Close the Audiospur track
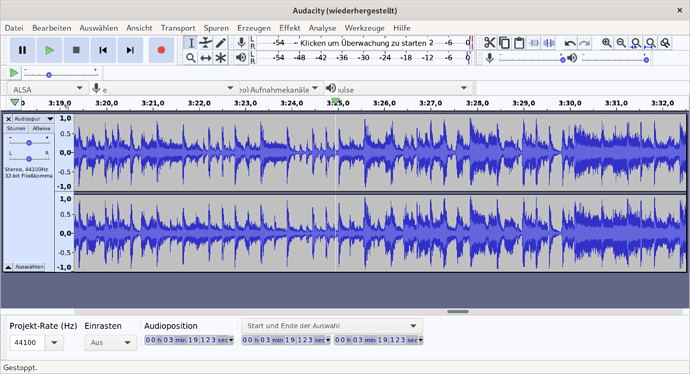The height and width of the screenshot is (374, 690). click(8, 119)
